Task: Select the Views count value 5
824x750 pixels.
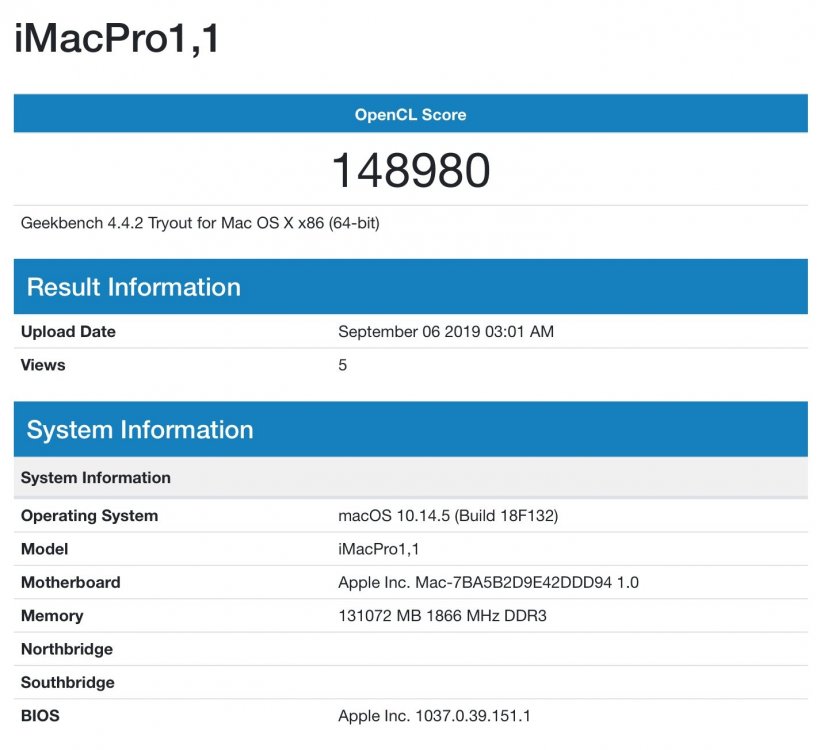Action: (343, 365)
